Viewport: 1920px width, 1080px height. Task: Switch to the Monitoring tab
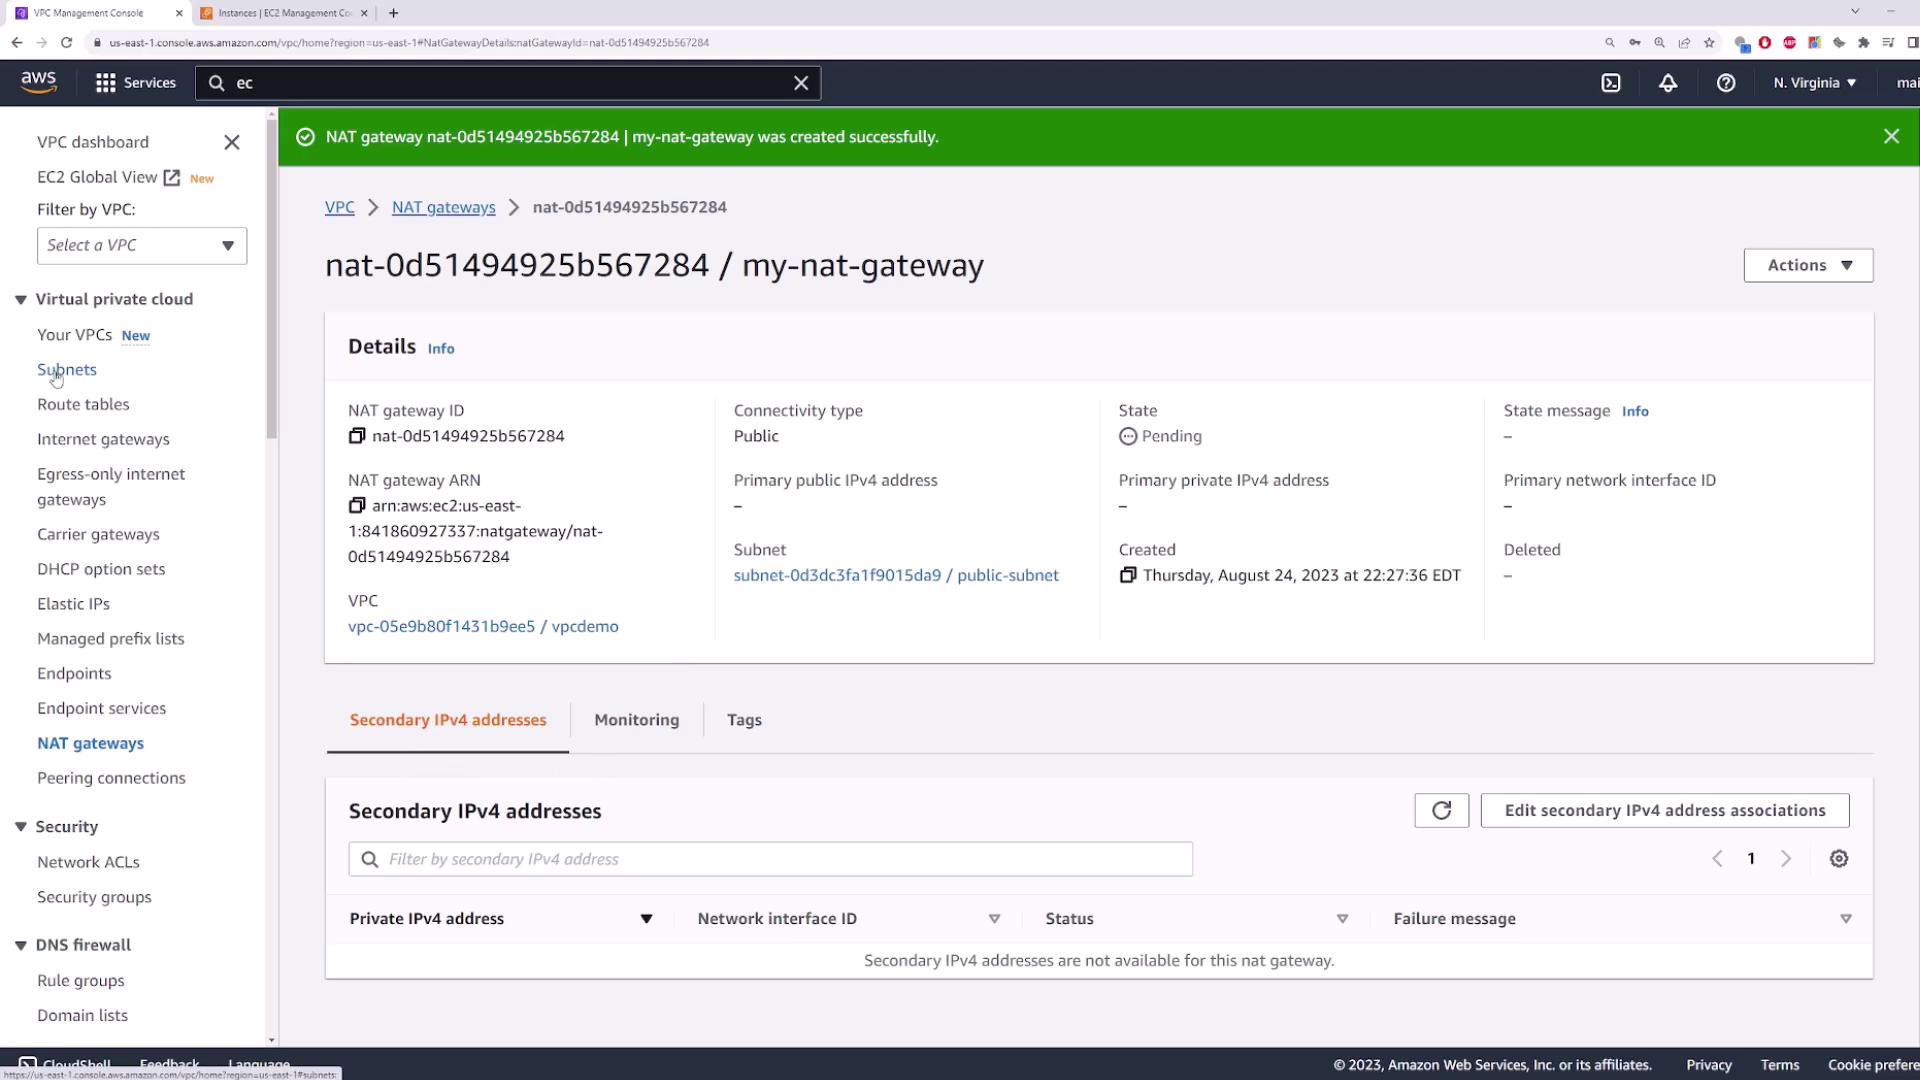click(x=636, y=720)
